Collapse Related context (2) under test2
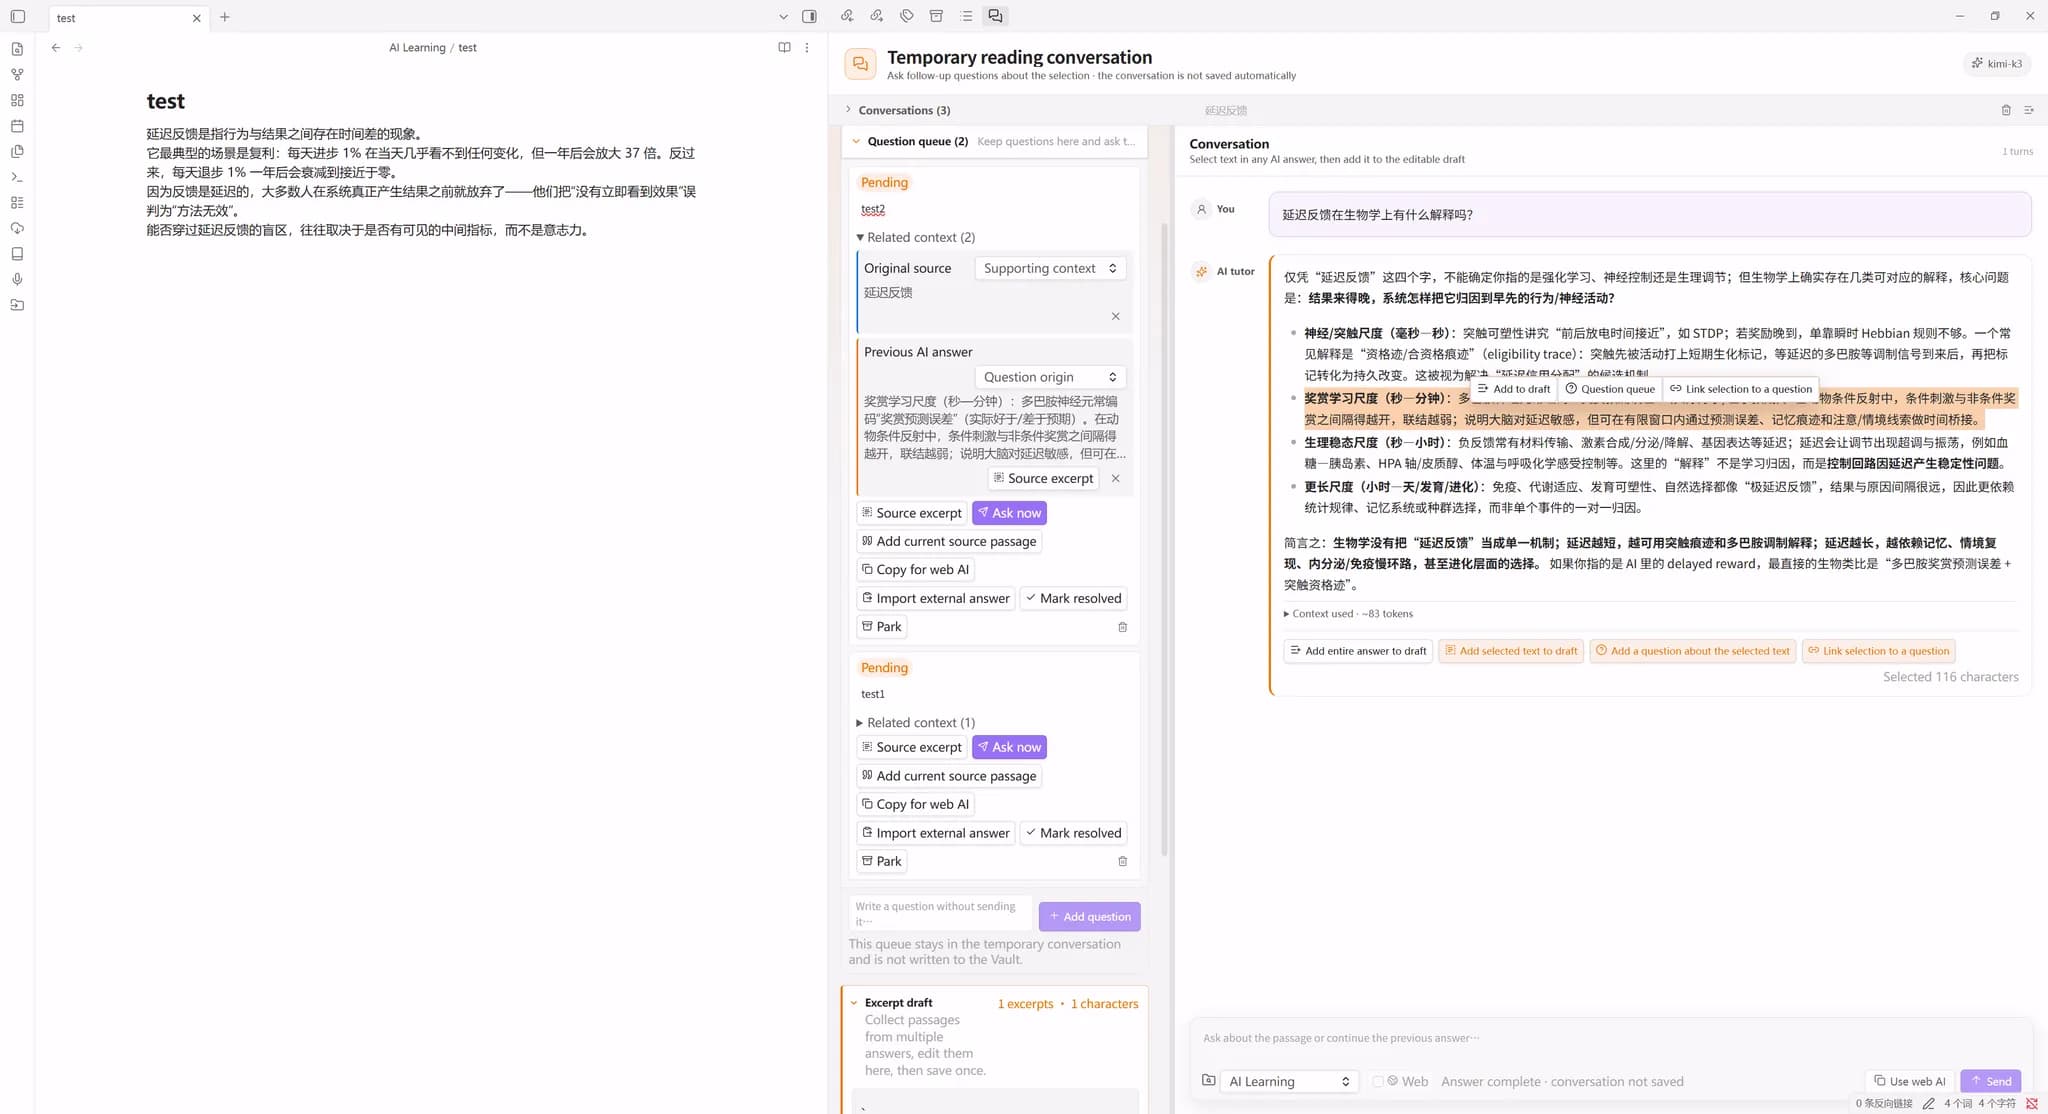2048x1114 pixels. 914,237
